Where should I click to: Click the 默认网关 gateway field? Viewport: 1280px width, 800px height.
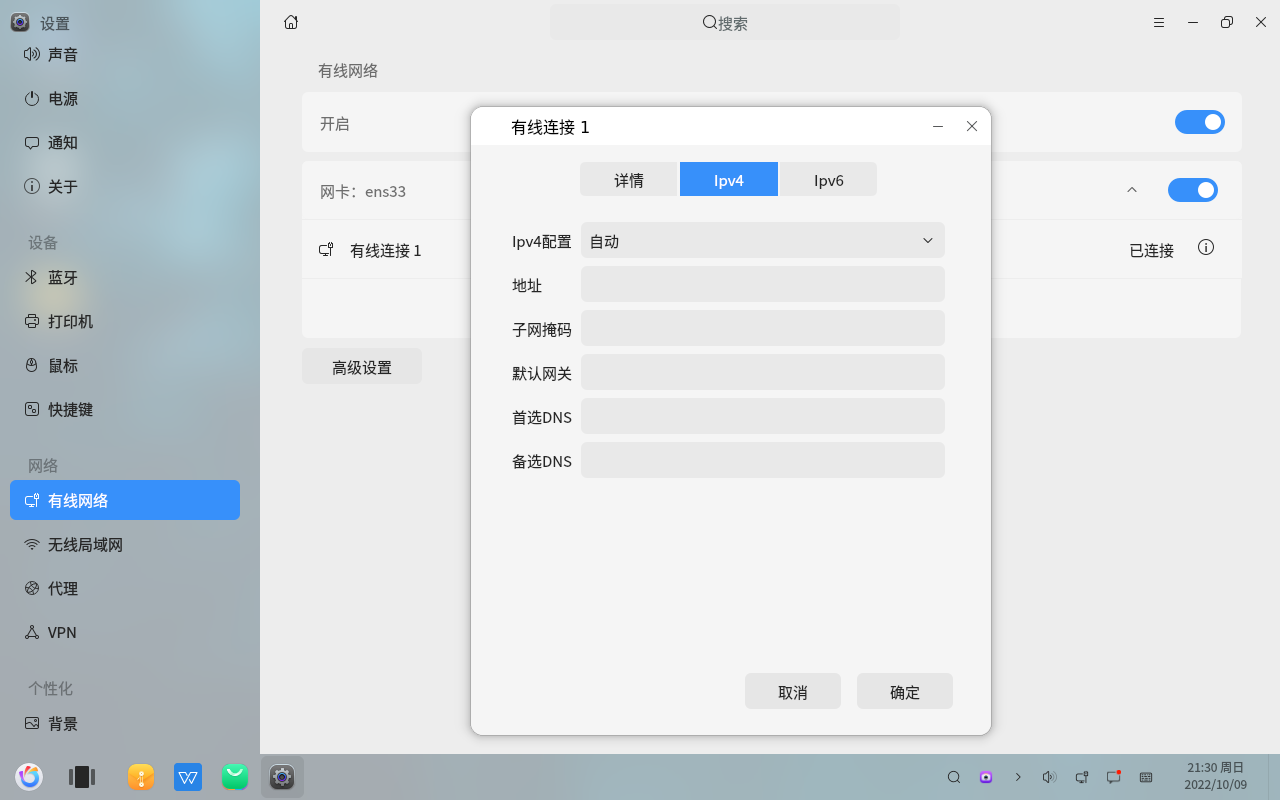pos(763,372)
